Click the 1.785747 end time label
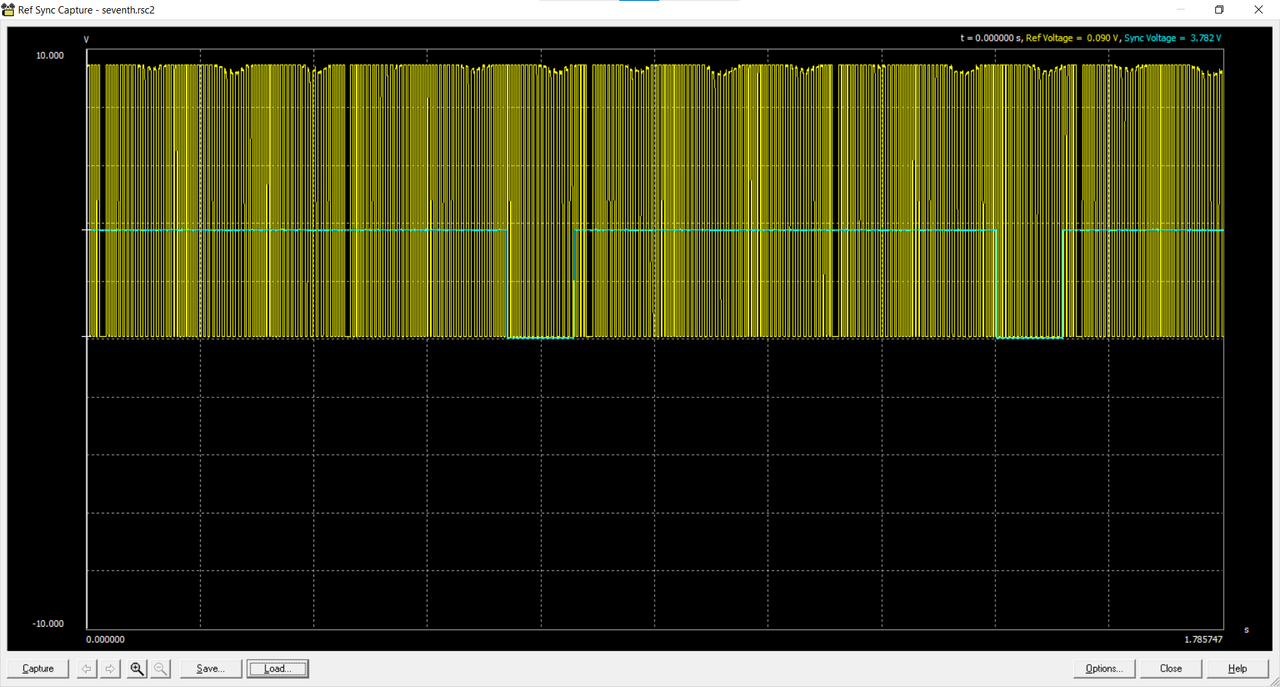This screenshot has width=1280, height=687. tap(1203, 639)
